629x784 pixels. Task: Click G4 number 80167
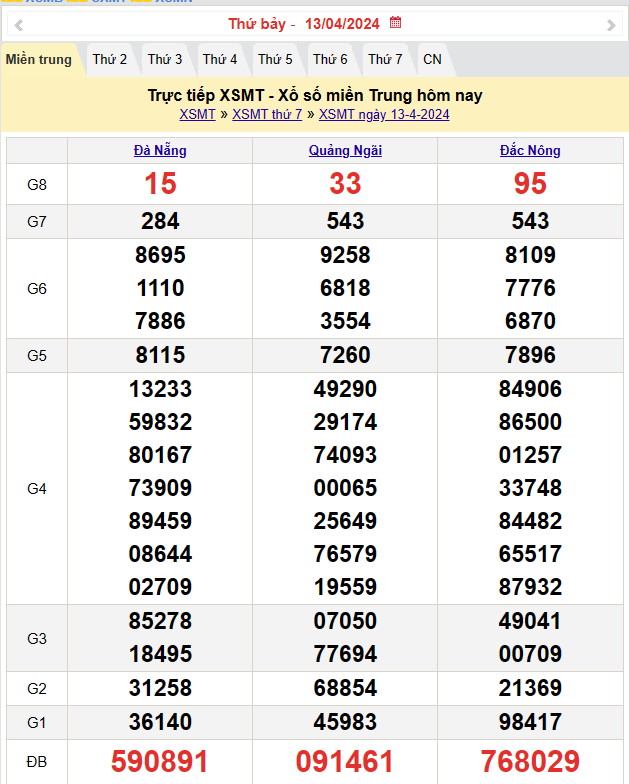[160, 455]
